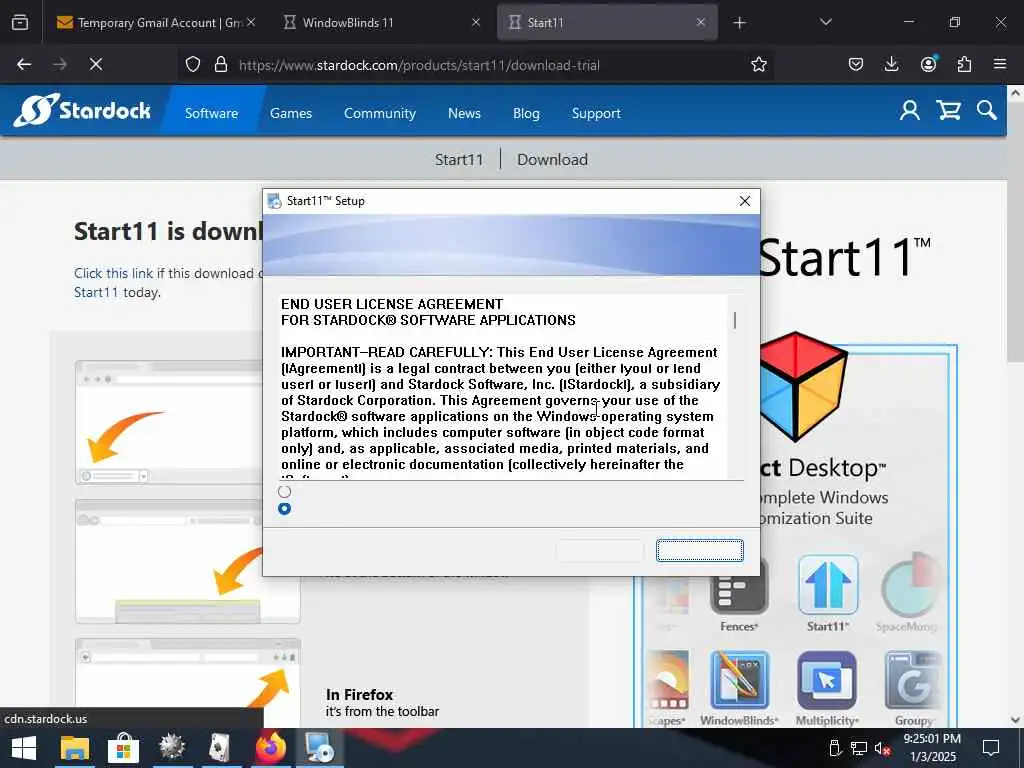
Task: Click the Start11 sub-navigation link
Action: tap(459, 159)
